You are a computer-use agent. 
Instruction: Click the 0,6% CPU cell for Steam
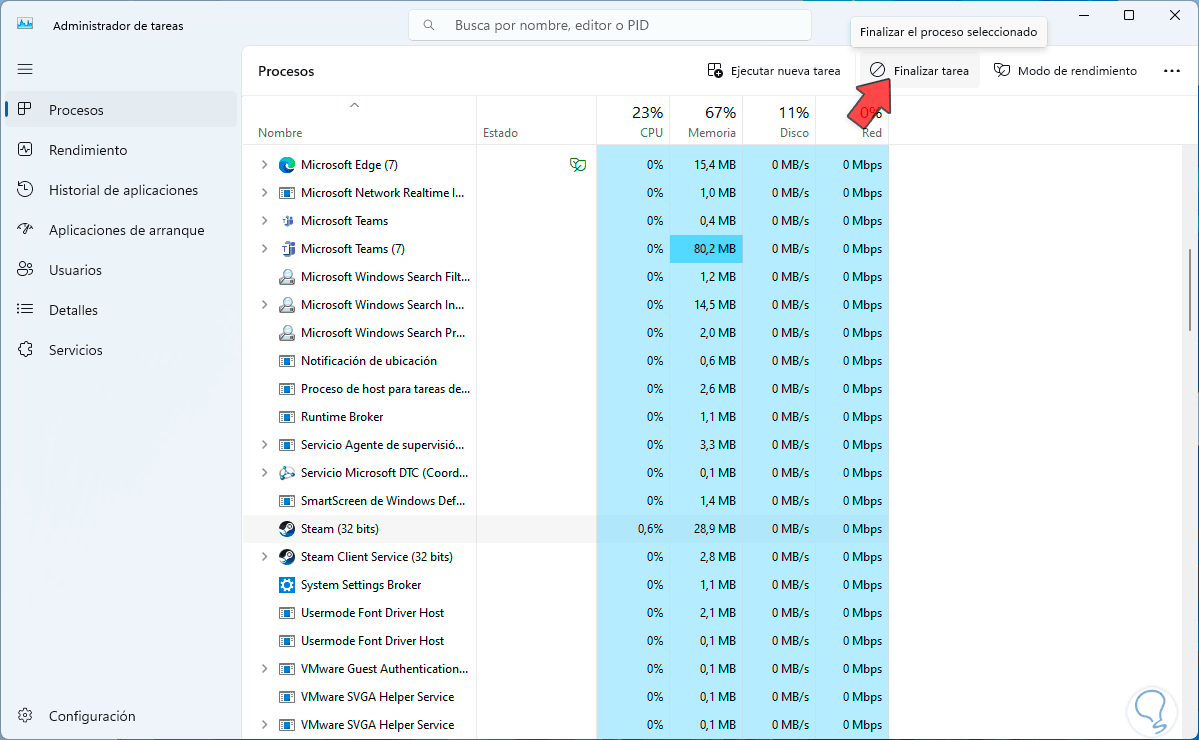(633, 528)
